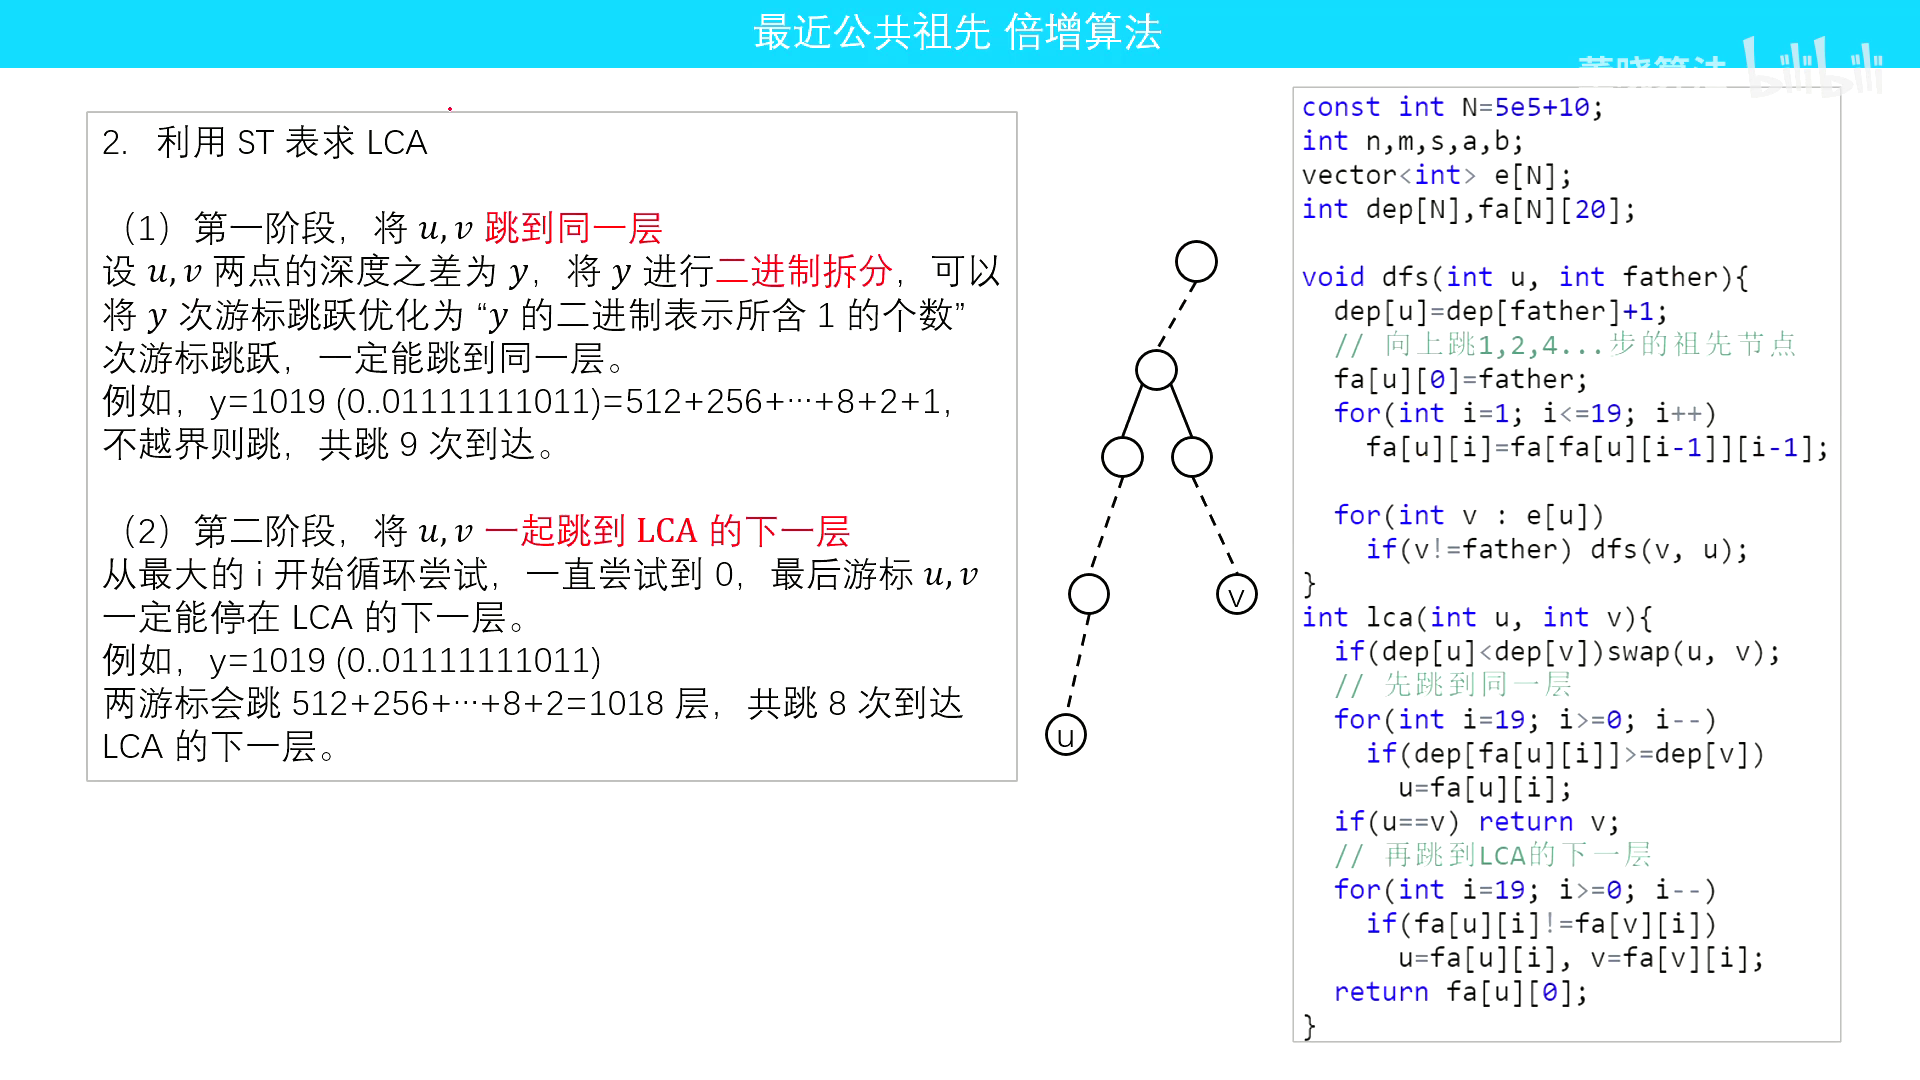Select the return fa[u][0] statement

click(1459, 991)
